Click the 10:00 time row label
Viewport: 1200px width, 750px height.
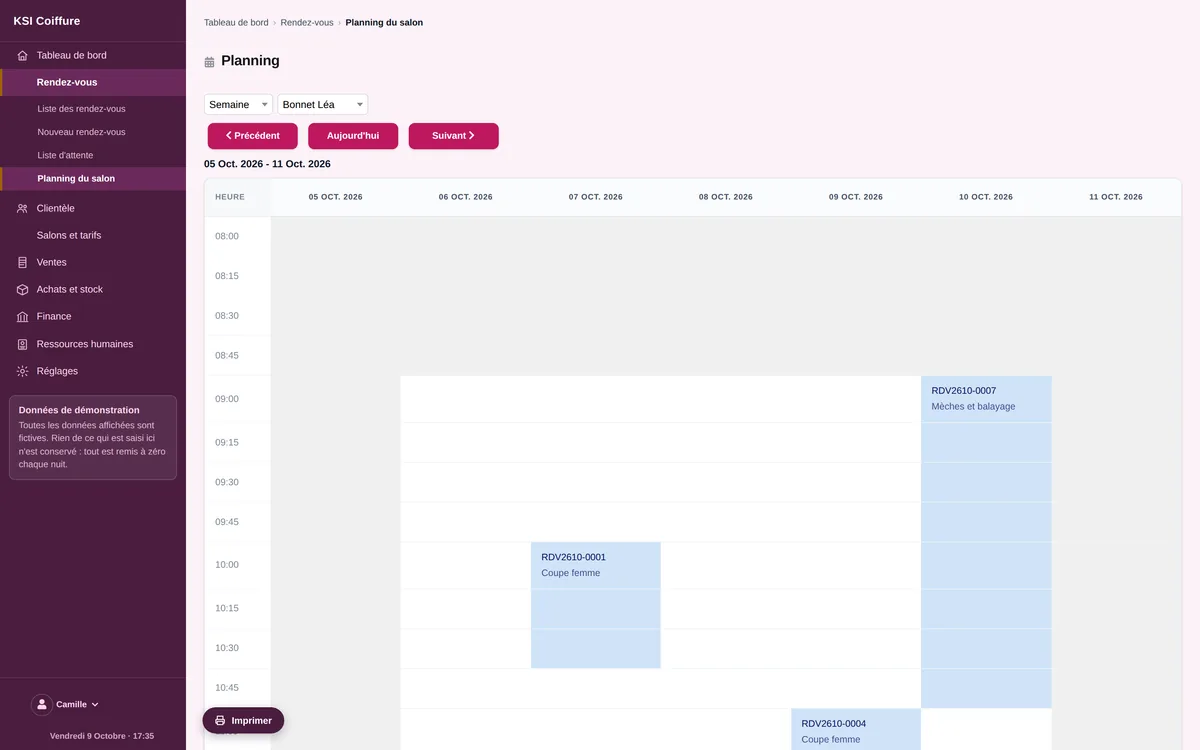(x=227, y=565)
